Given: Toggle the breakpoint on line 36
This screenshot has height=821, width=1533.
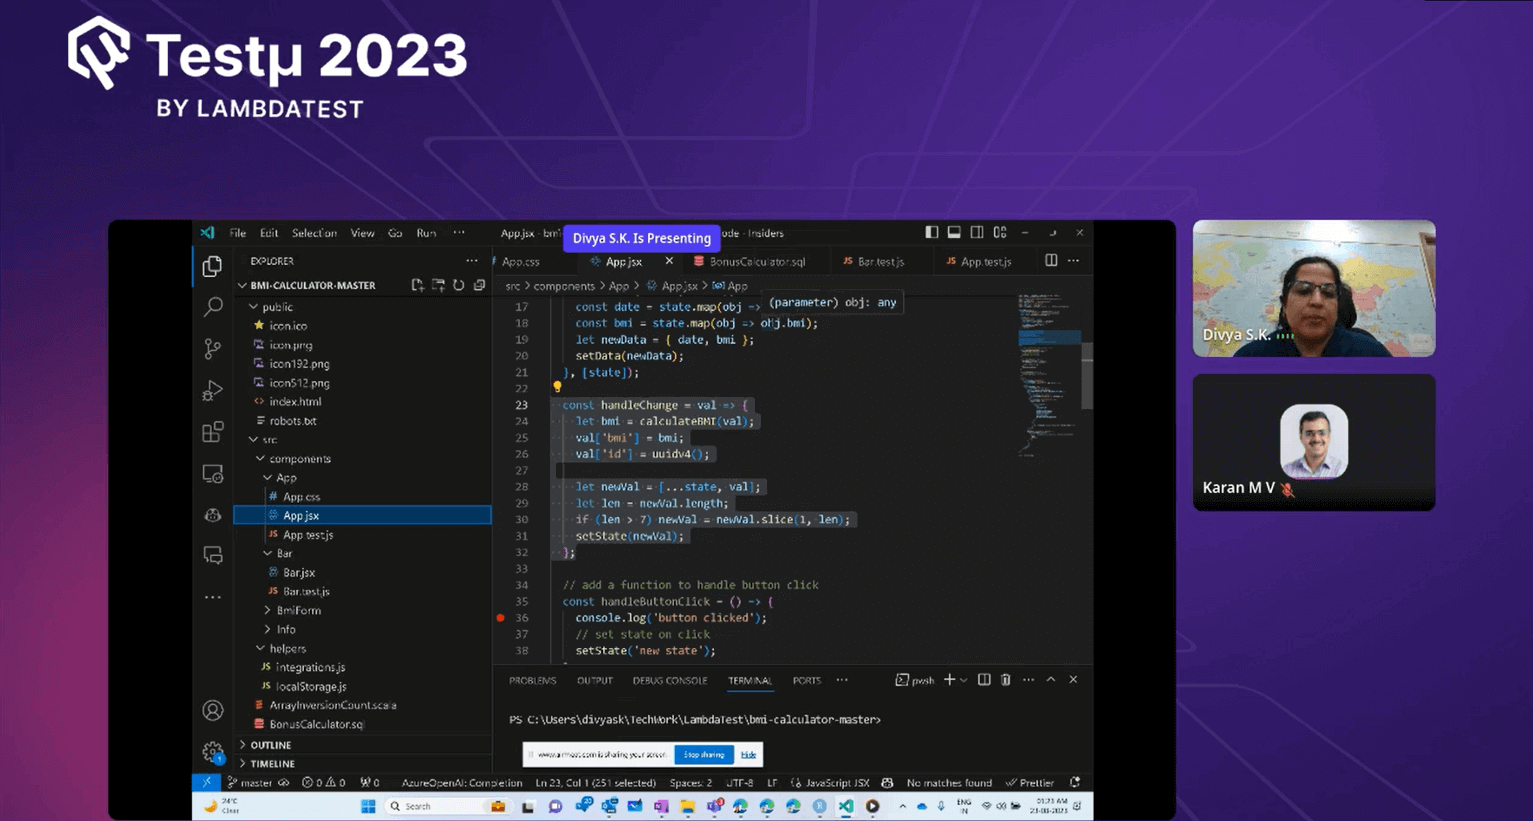Looking at the screenshot, I should (x=500, y=618).
